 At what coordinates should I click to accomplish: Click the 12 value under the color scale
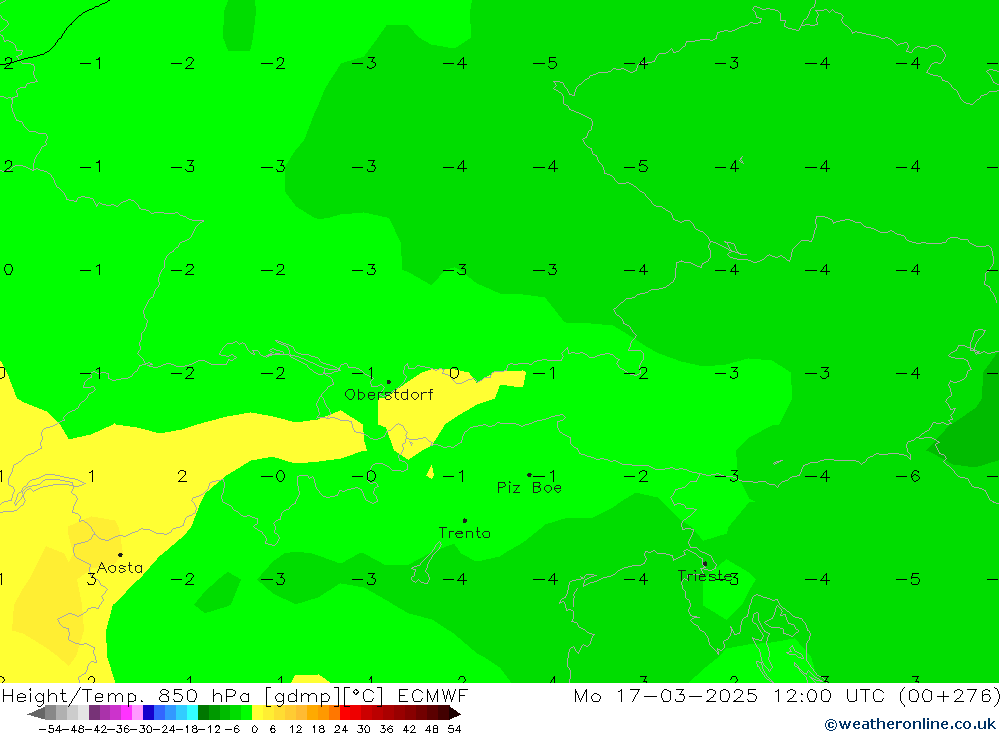point(295,729)
